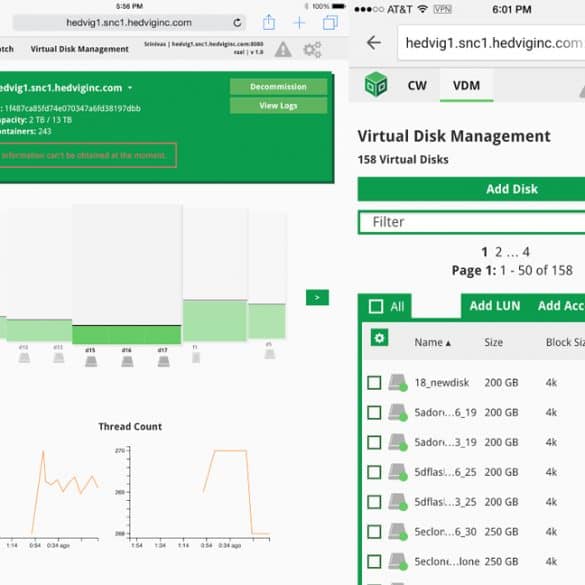Check the box for 5eclon...lone
585x585 pixels.
(374, 562)
